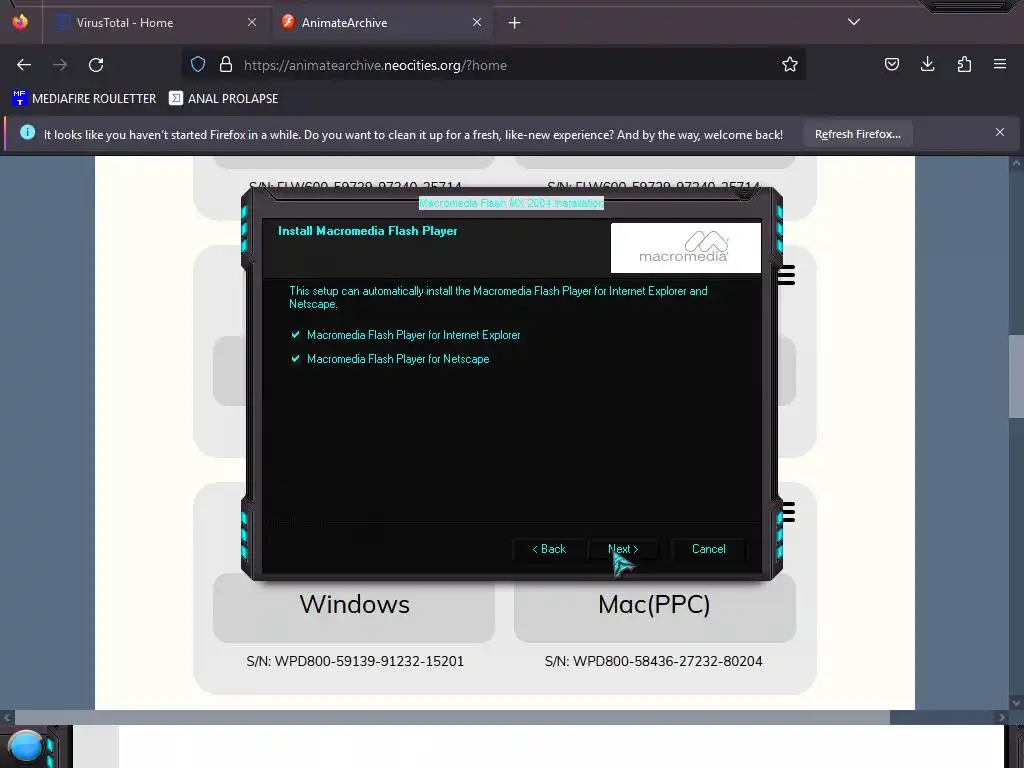Click the Firefox logo icon in tab strip
The height and width of the screenshot is (768, 1024).
(x=20, y=22)
